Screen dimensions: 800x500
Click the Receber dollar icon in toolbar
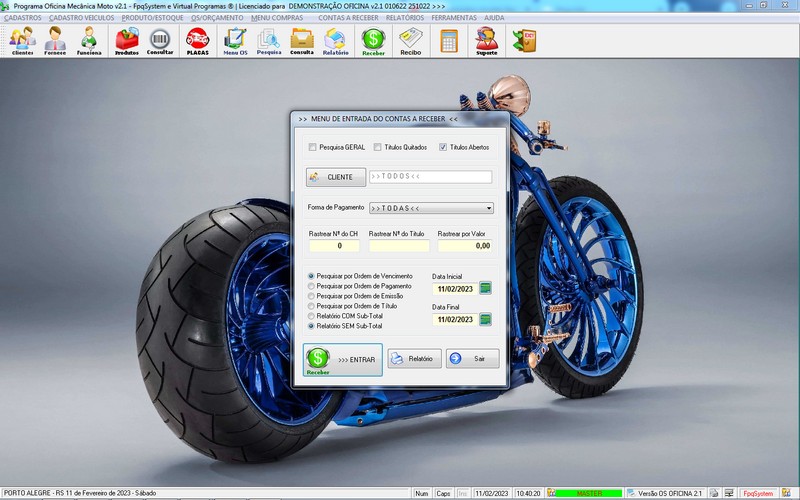tap(373, 41)
